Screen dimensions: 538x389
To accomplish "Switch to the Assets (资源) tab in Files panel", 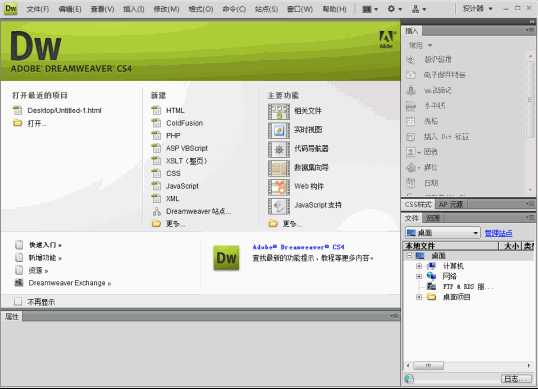I will 433,218.
